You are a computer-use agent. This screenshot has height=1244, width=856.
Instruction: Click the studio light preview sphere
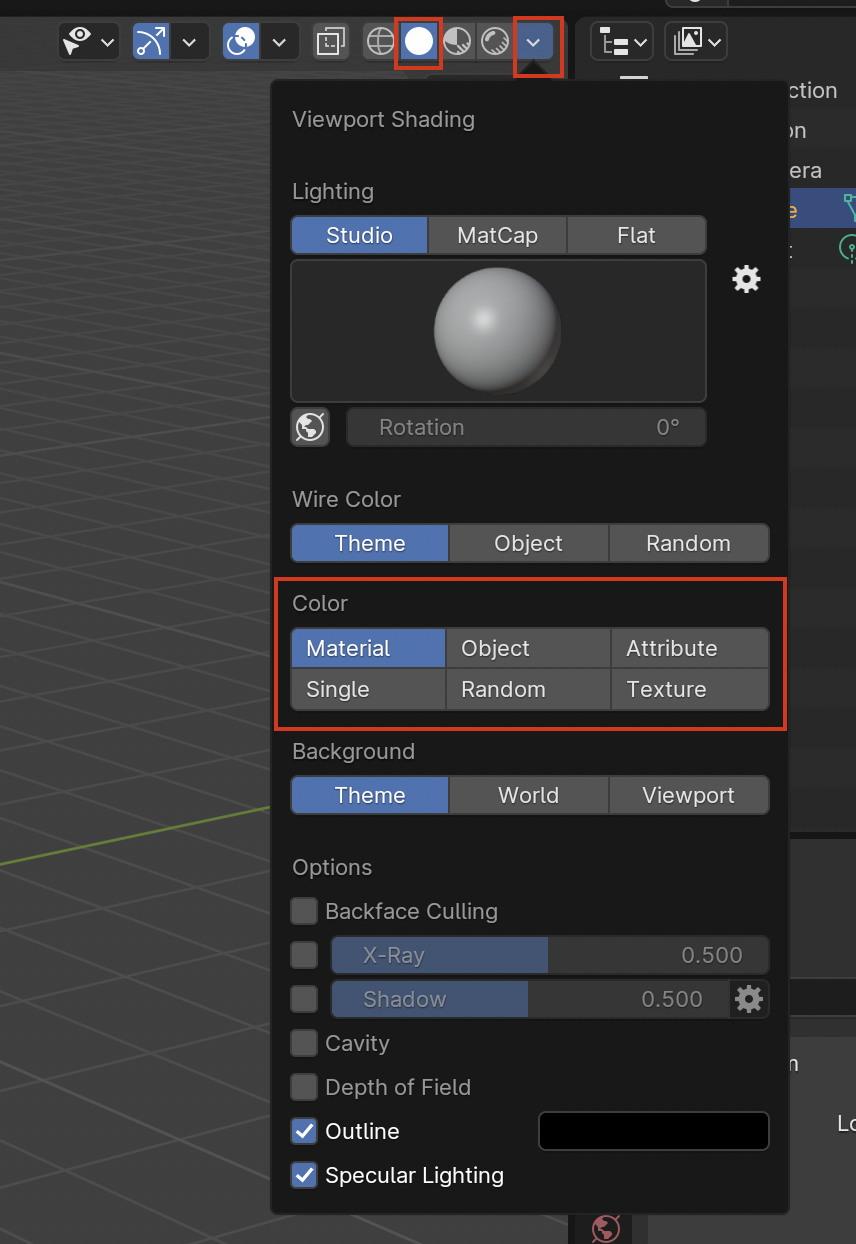click(x=498, y=331)
